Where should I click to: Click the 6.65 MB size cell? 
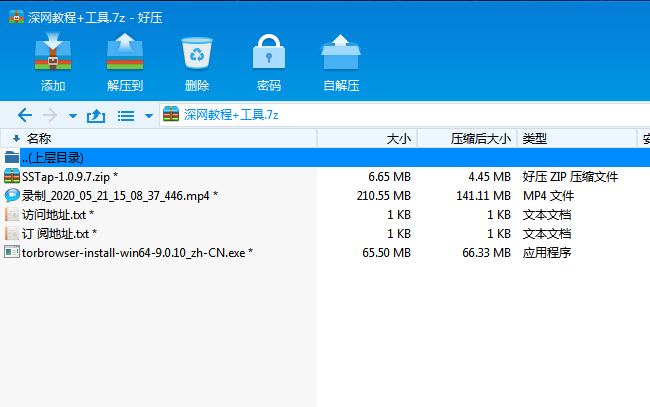click(x=389, y=177)
